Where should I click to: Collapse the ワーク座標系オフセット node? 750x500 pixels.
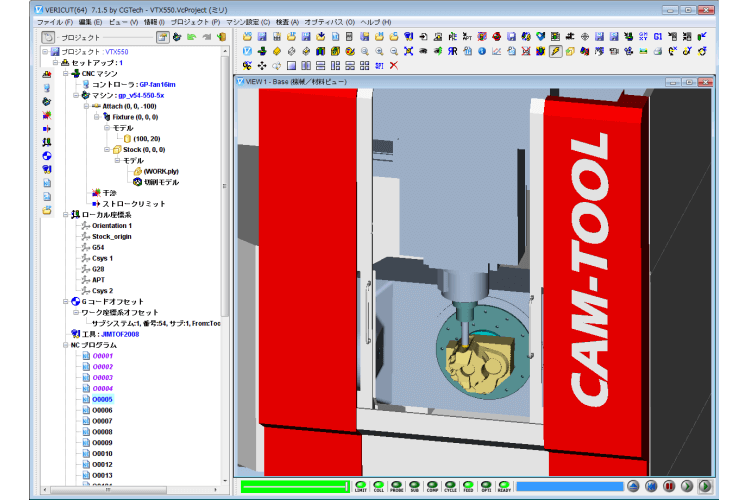(x=76, y=312)
